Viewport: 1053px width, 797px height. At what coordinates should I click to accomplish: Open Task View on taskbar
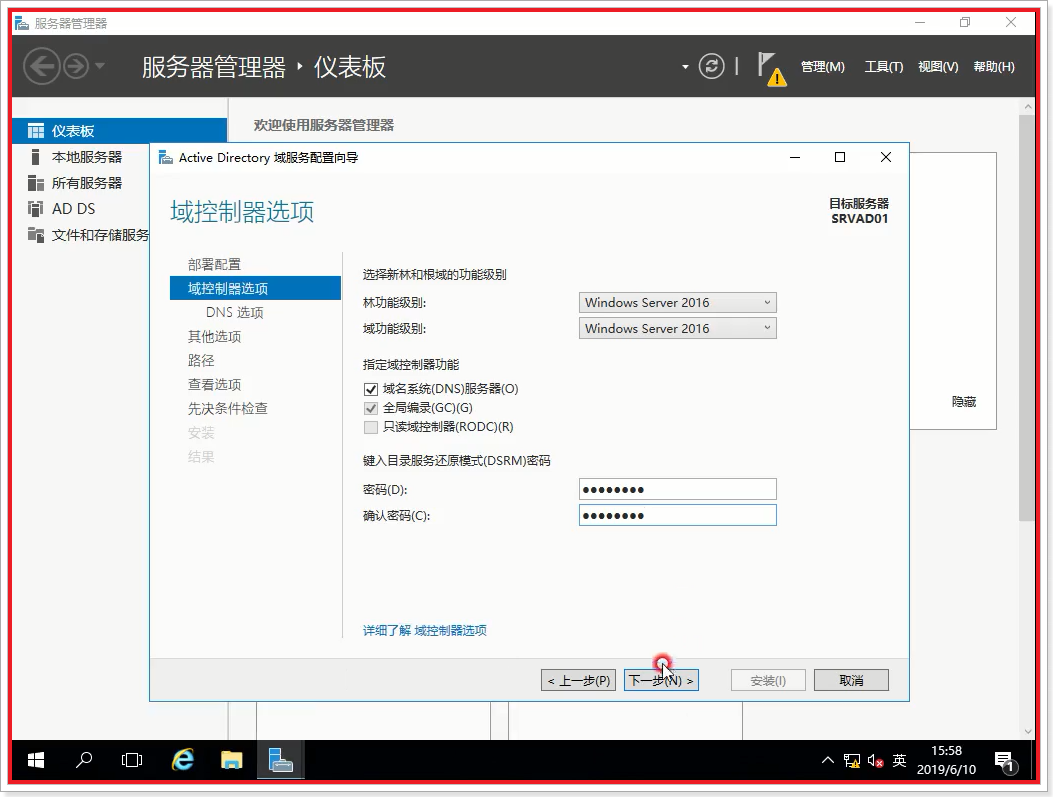[132, 760]
